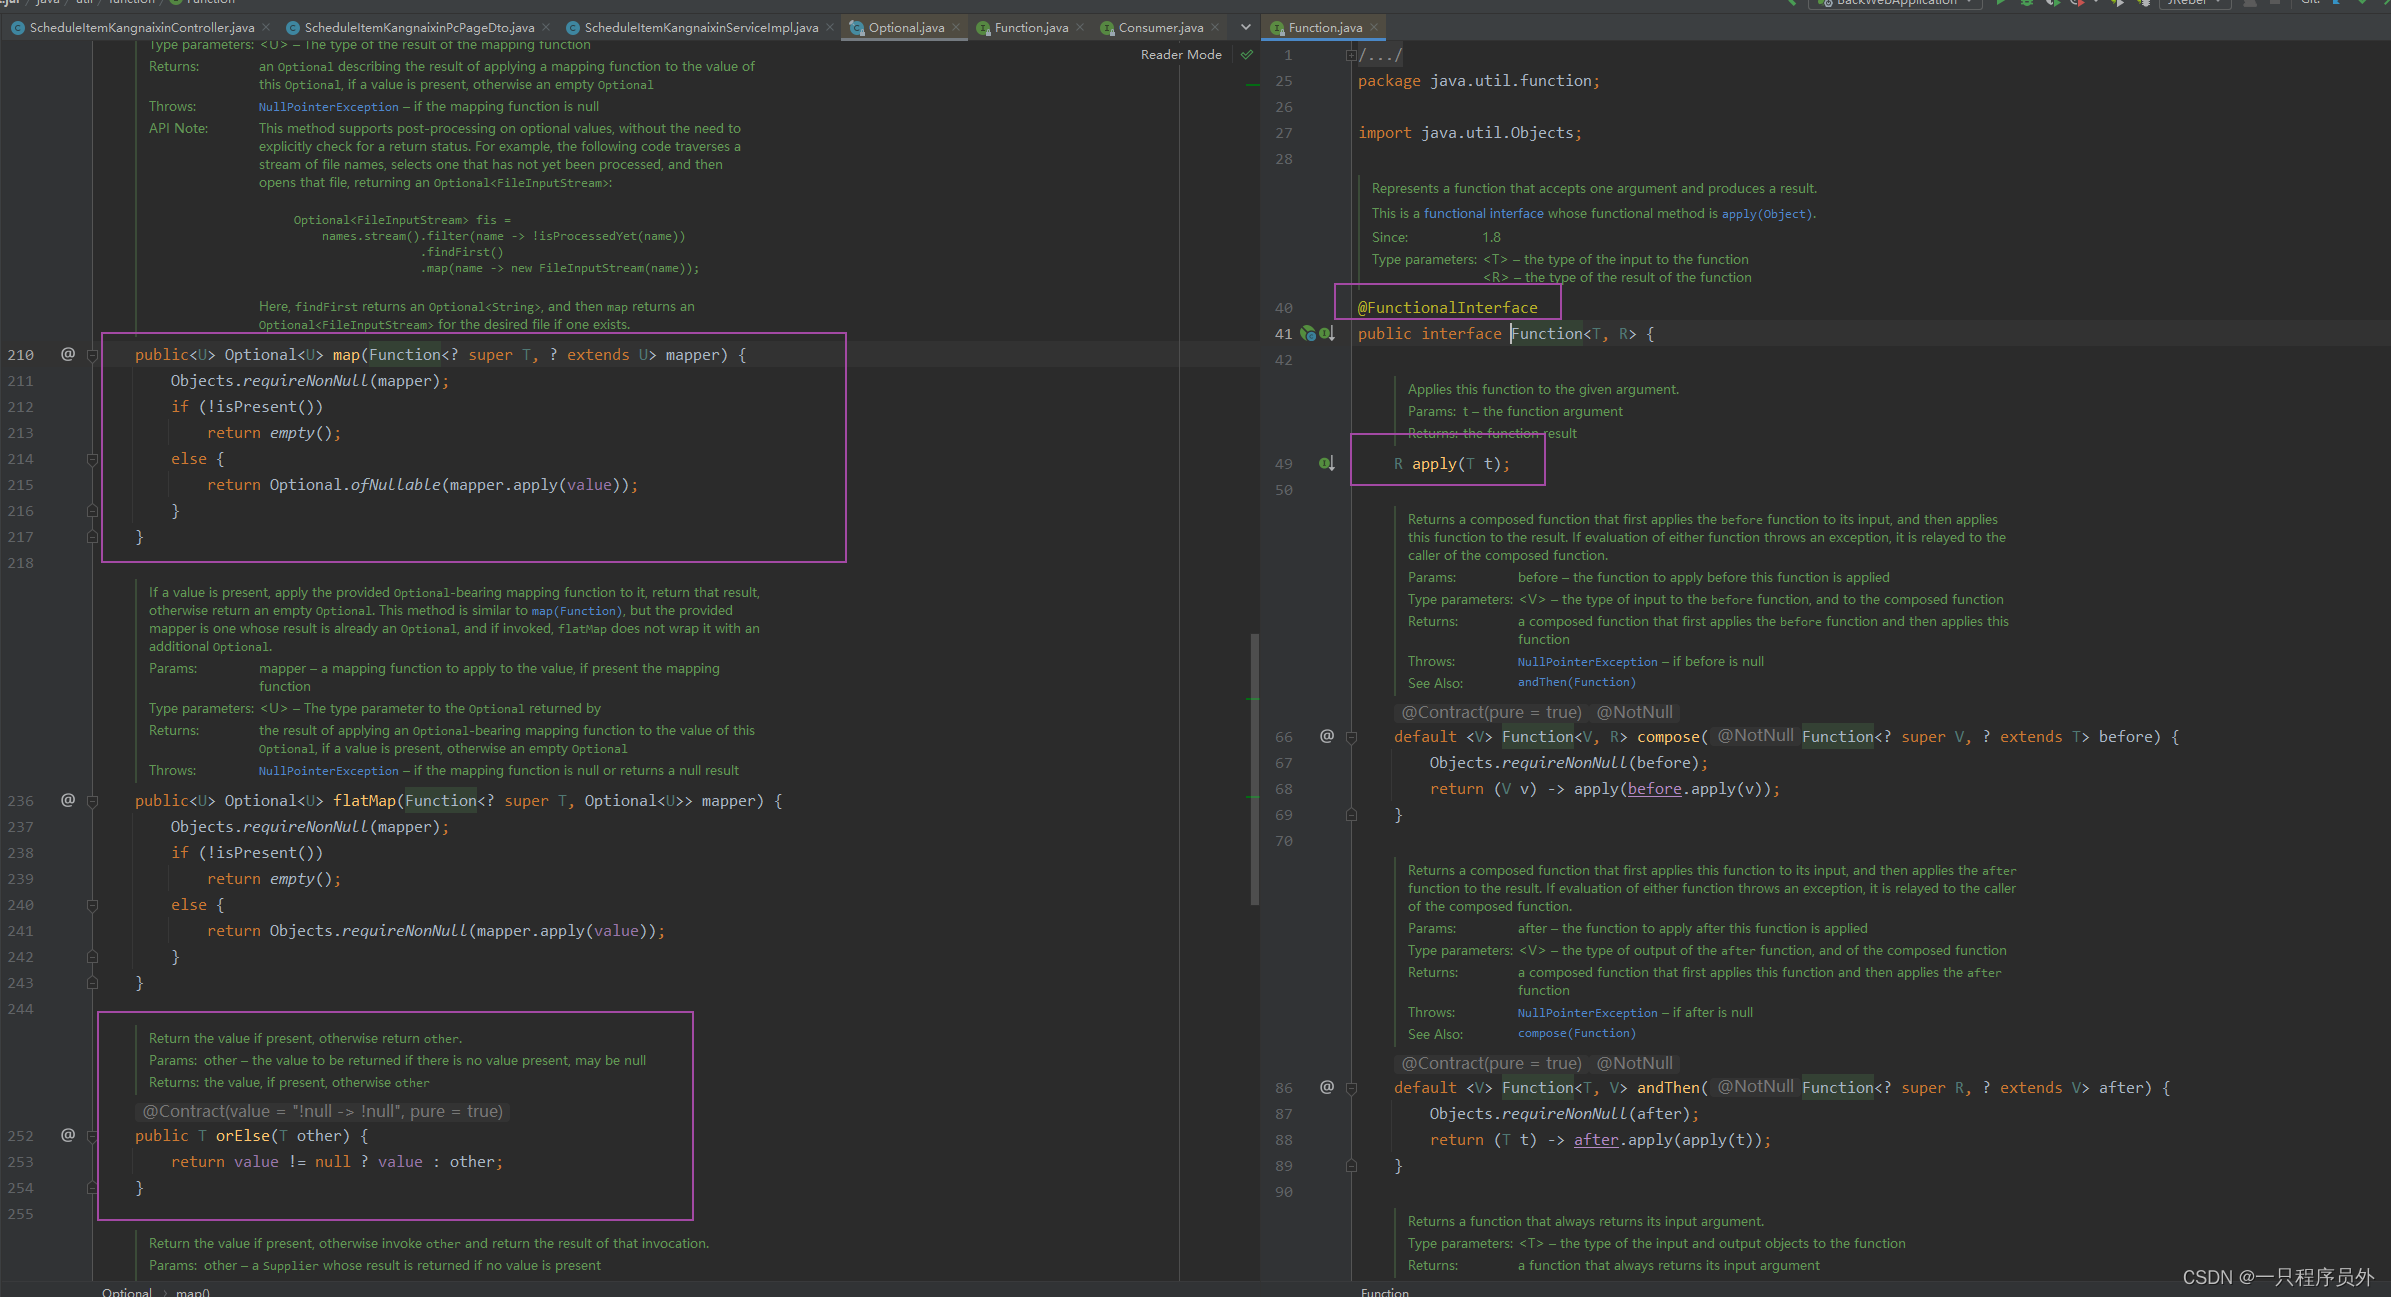This screenshot has height=1297, width=2391.
Task: Close the Consumer.java tab using its X
Action: (1215, 27)
